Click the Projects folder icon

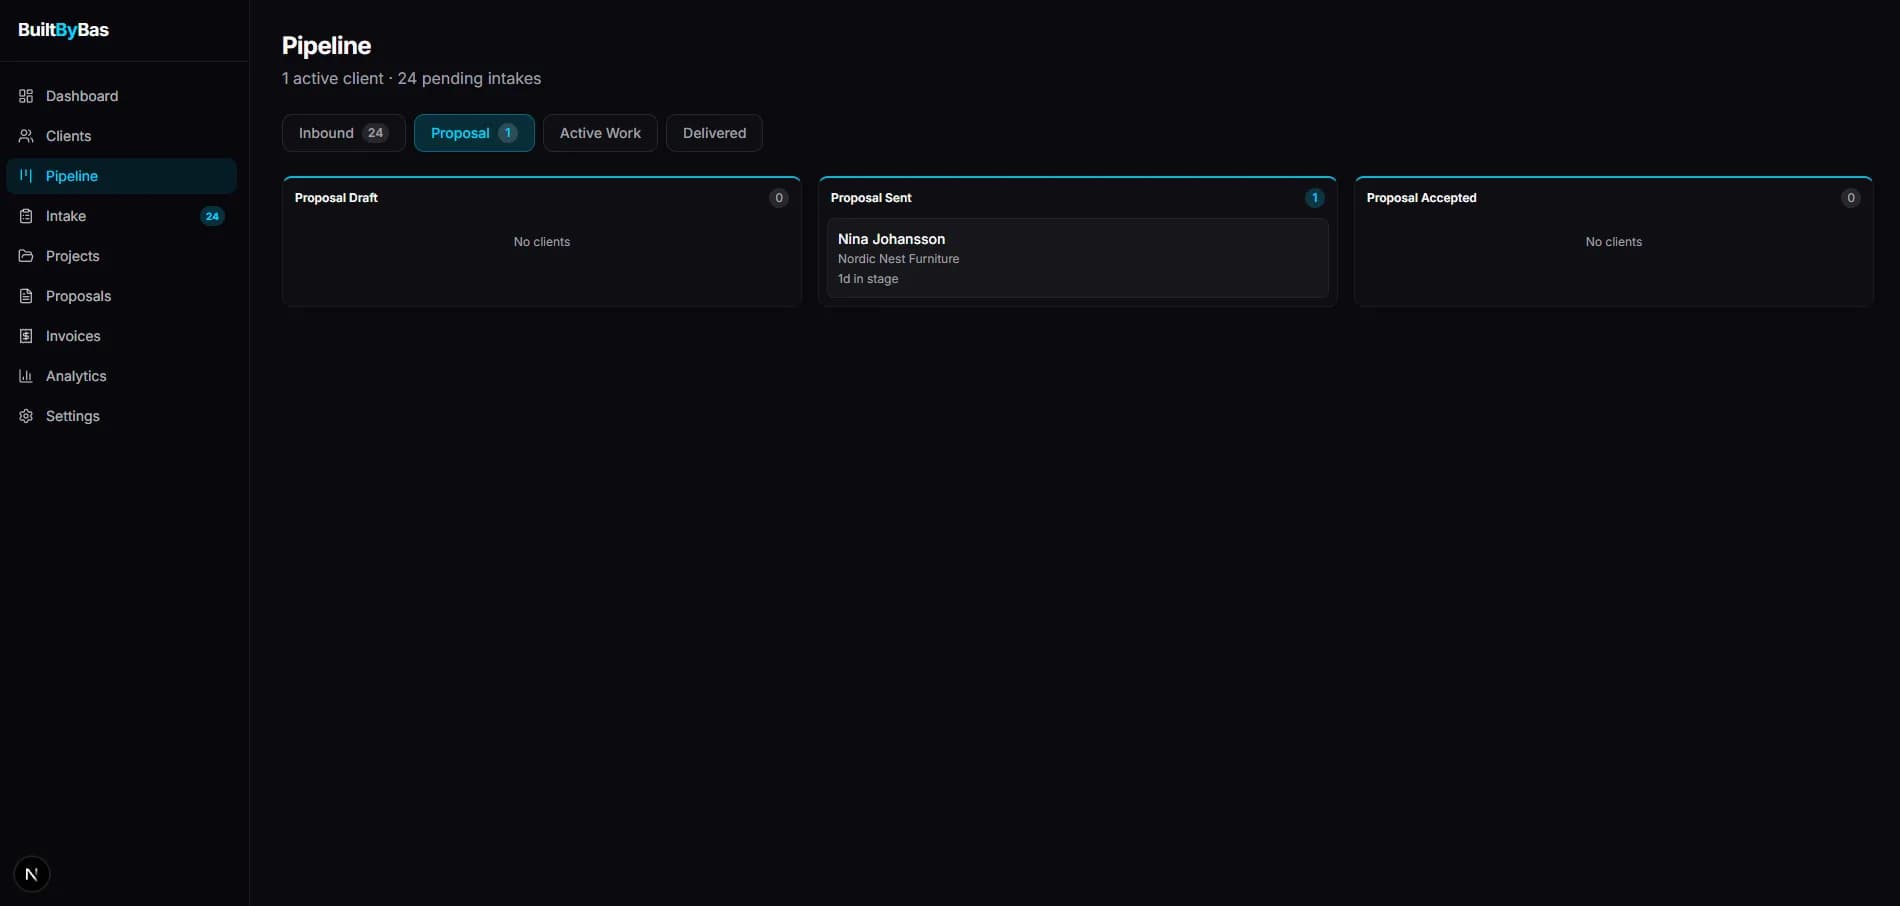click(26, 256)
